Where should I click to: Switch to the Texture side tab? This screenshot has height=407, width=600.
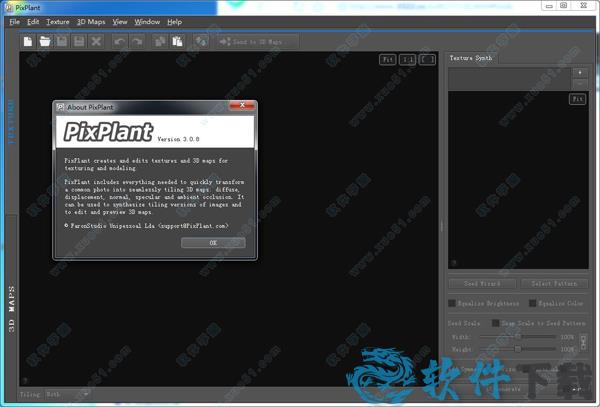coord(11,122)
